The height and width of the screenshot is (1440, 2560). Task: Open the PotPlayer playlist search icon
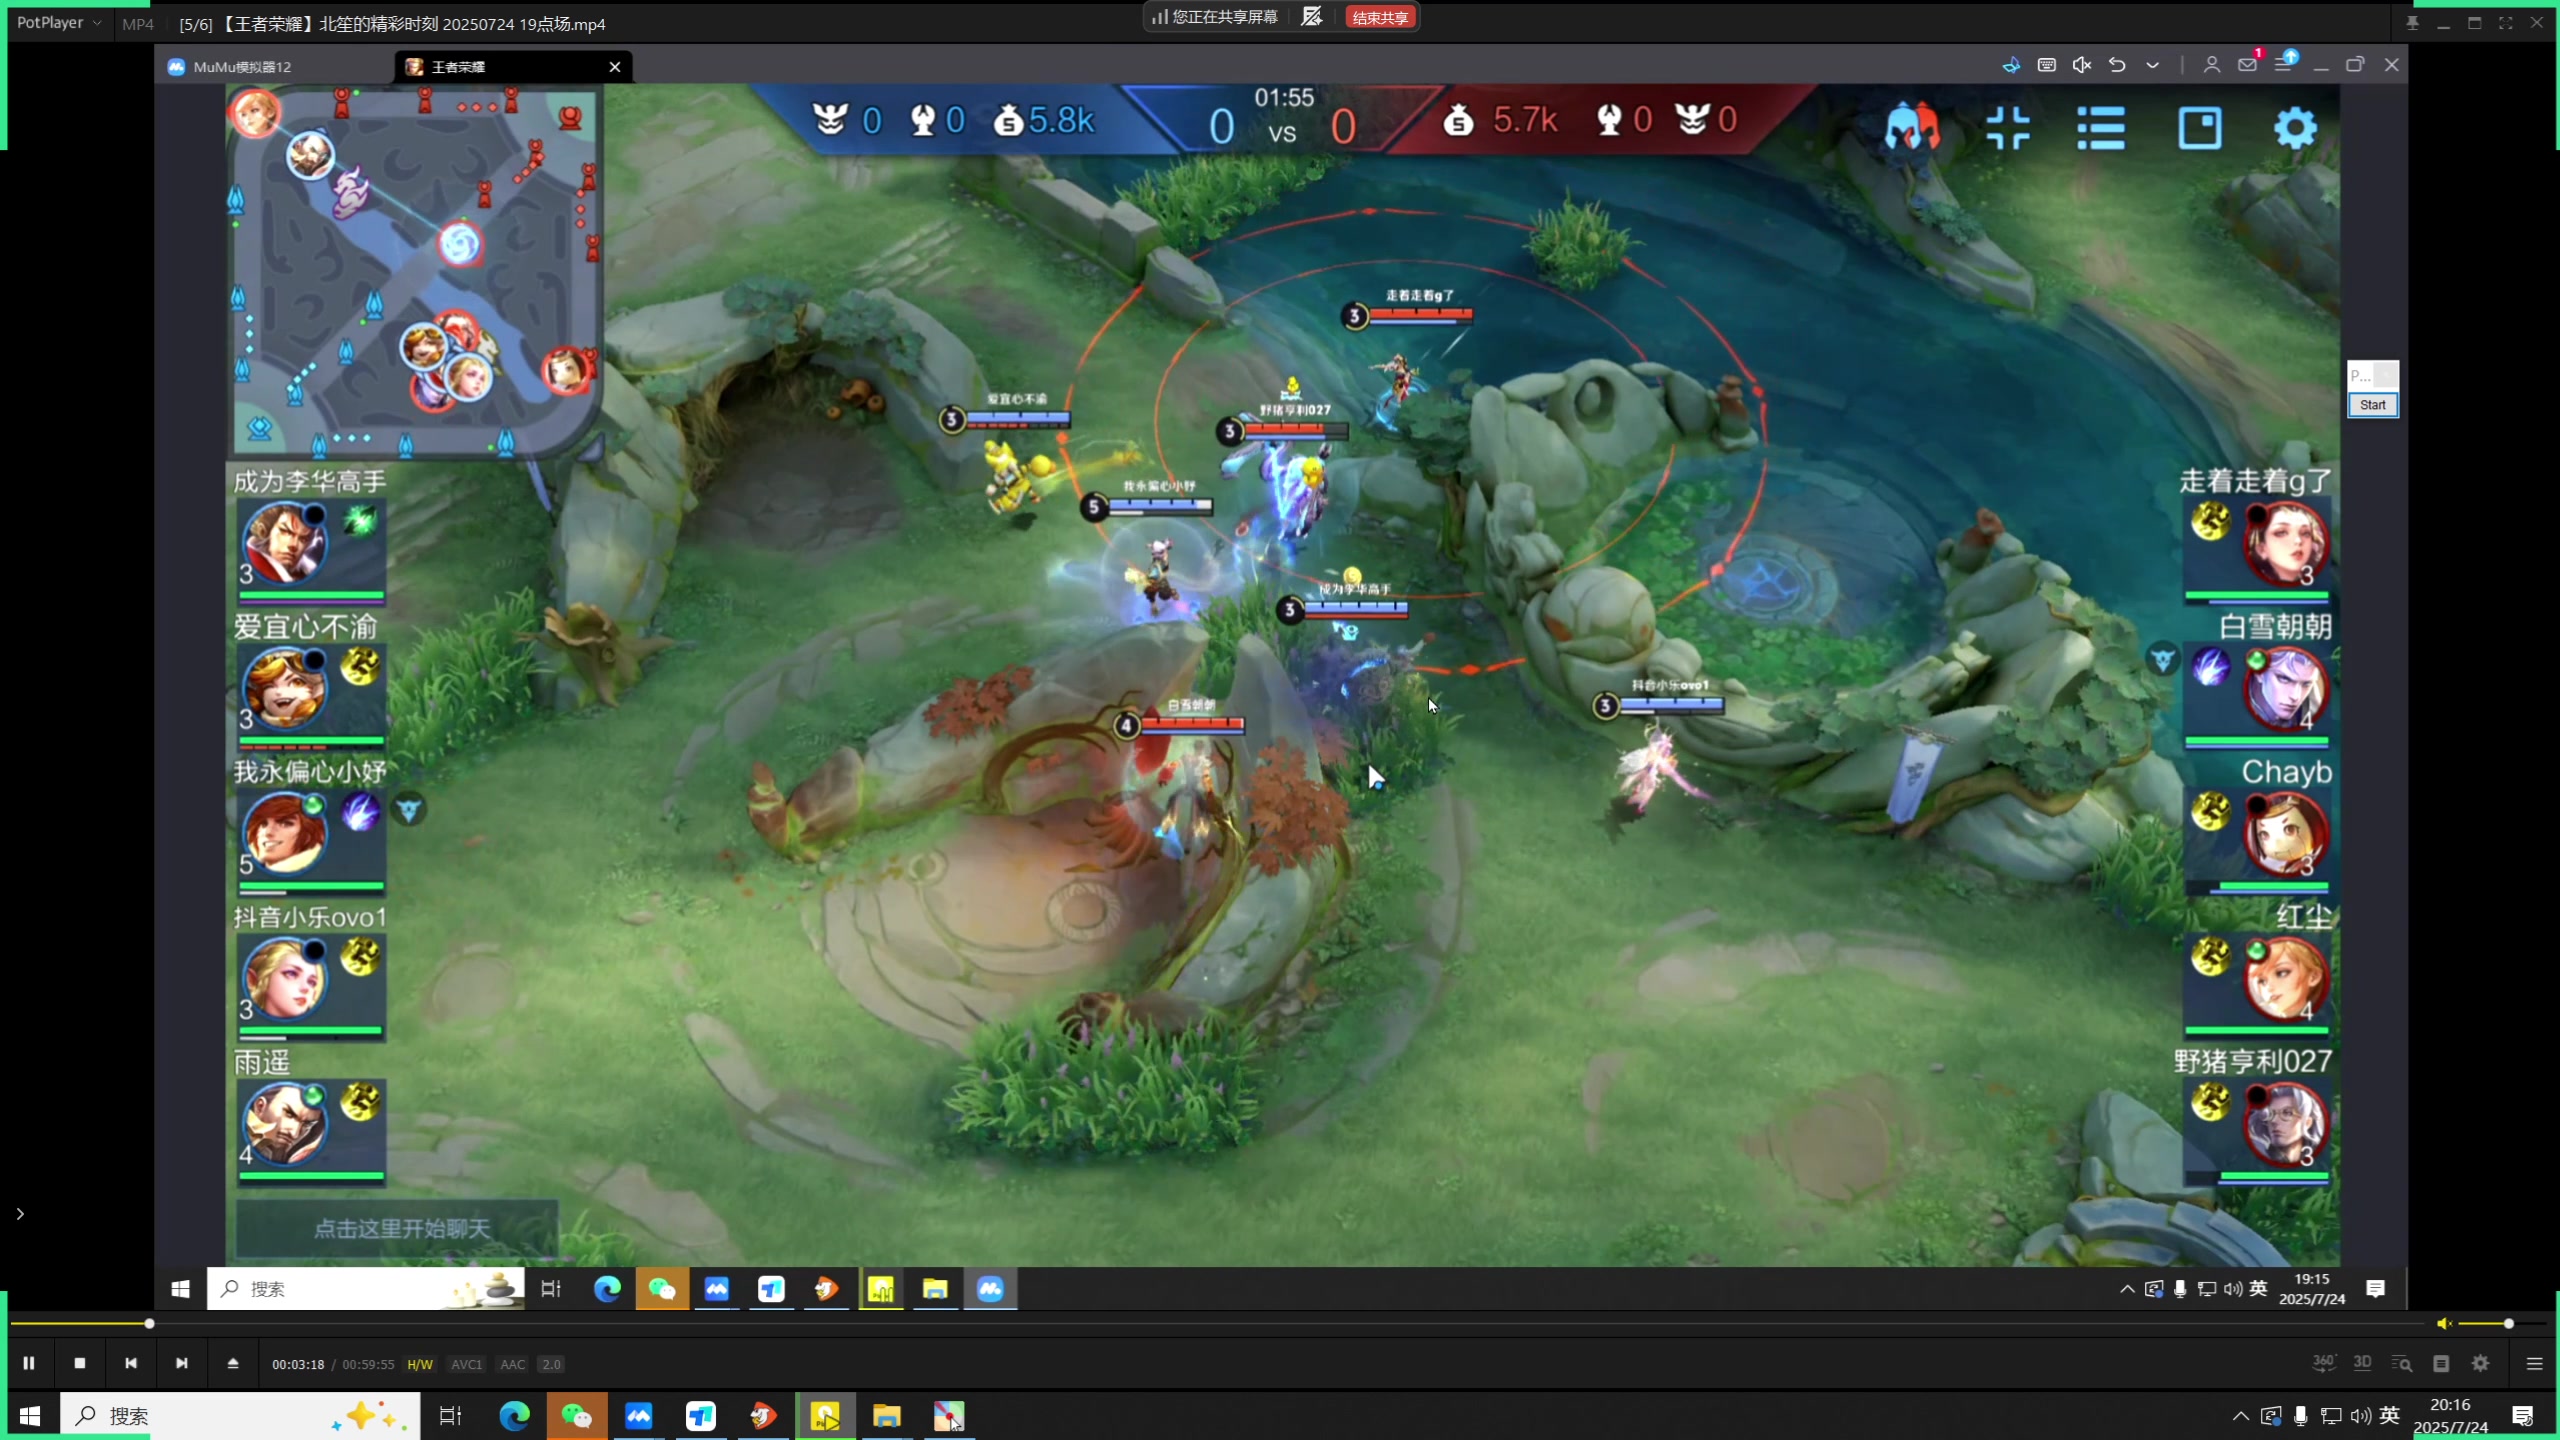tap(2402, 1363)
